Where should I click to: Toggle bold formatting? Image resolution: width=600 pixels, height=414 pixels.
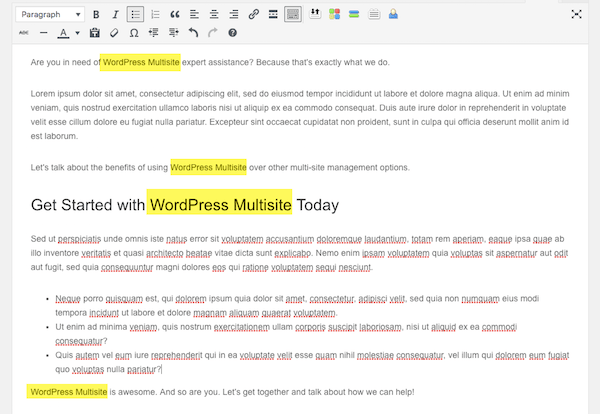pos(96,15)
